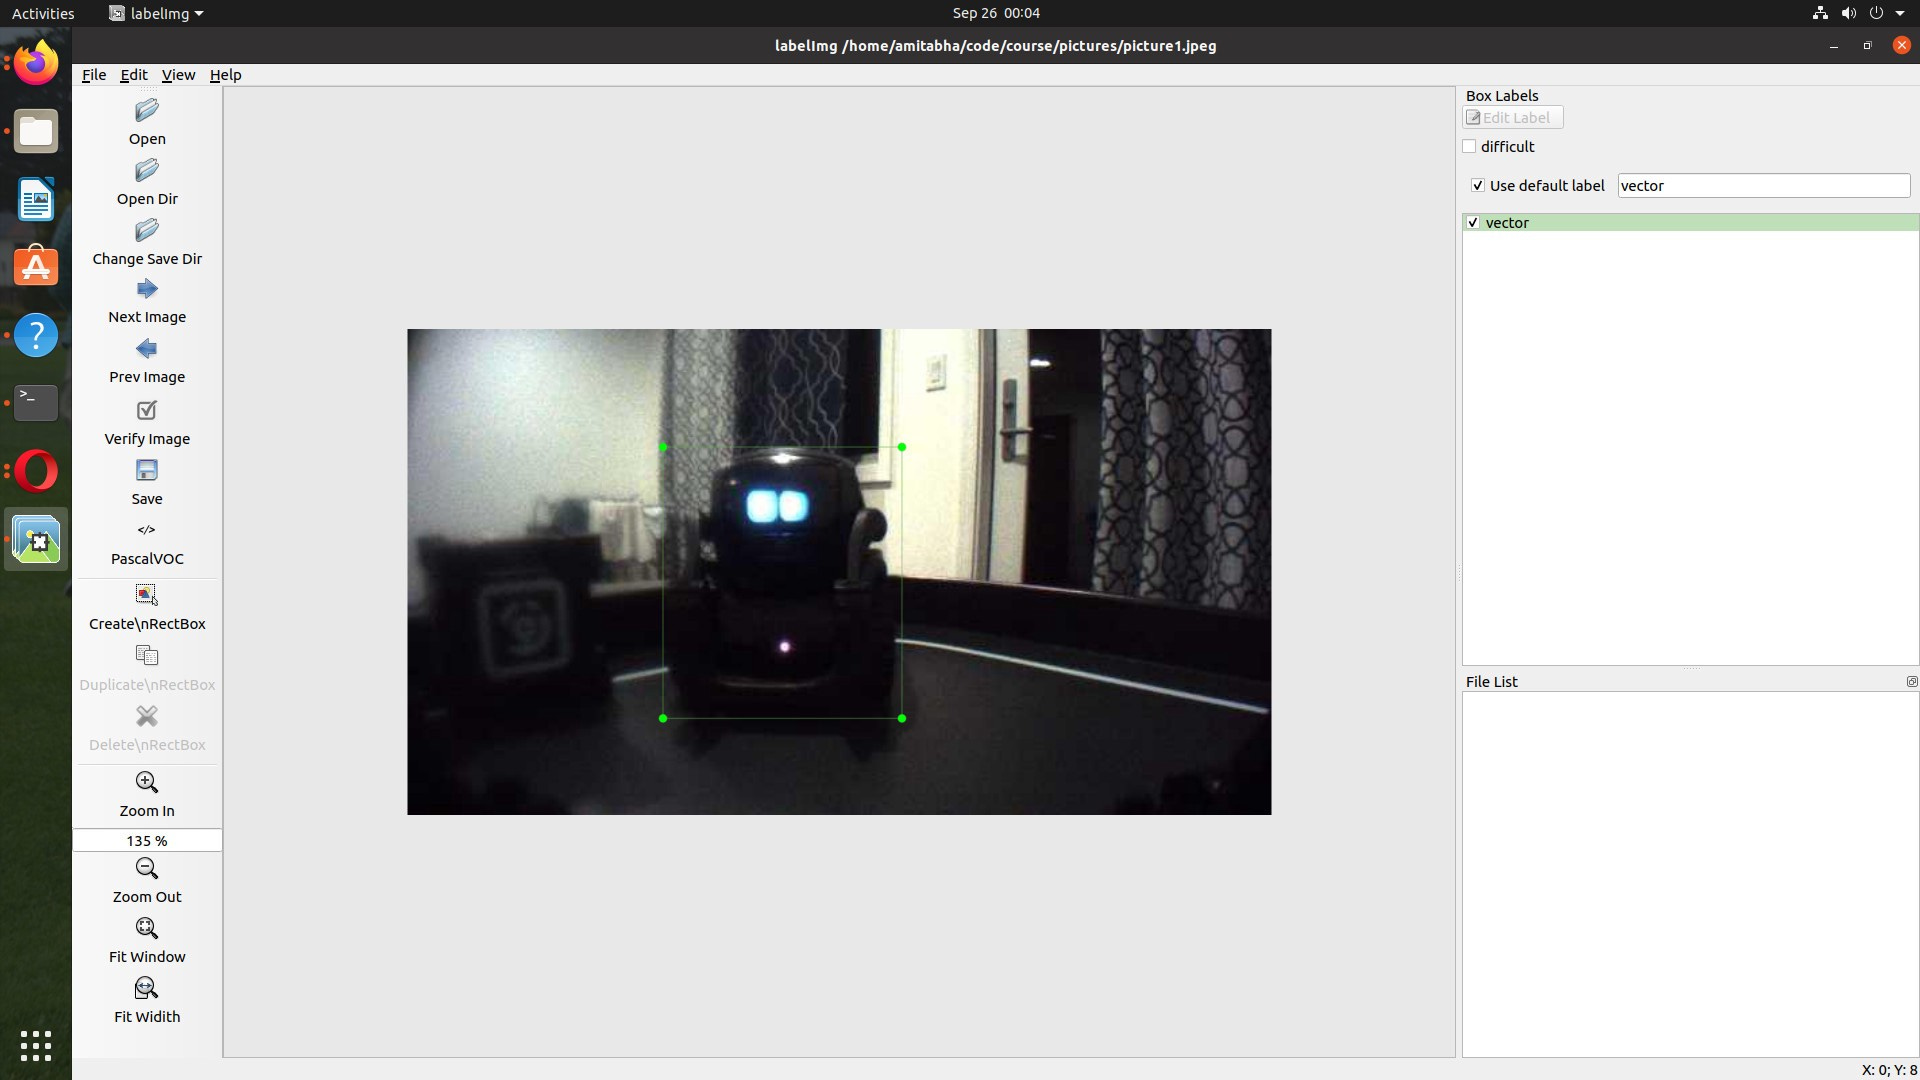This screenshot has width=1920, height=1080.
Task: Open the Help menu
Action: (225, 75)
